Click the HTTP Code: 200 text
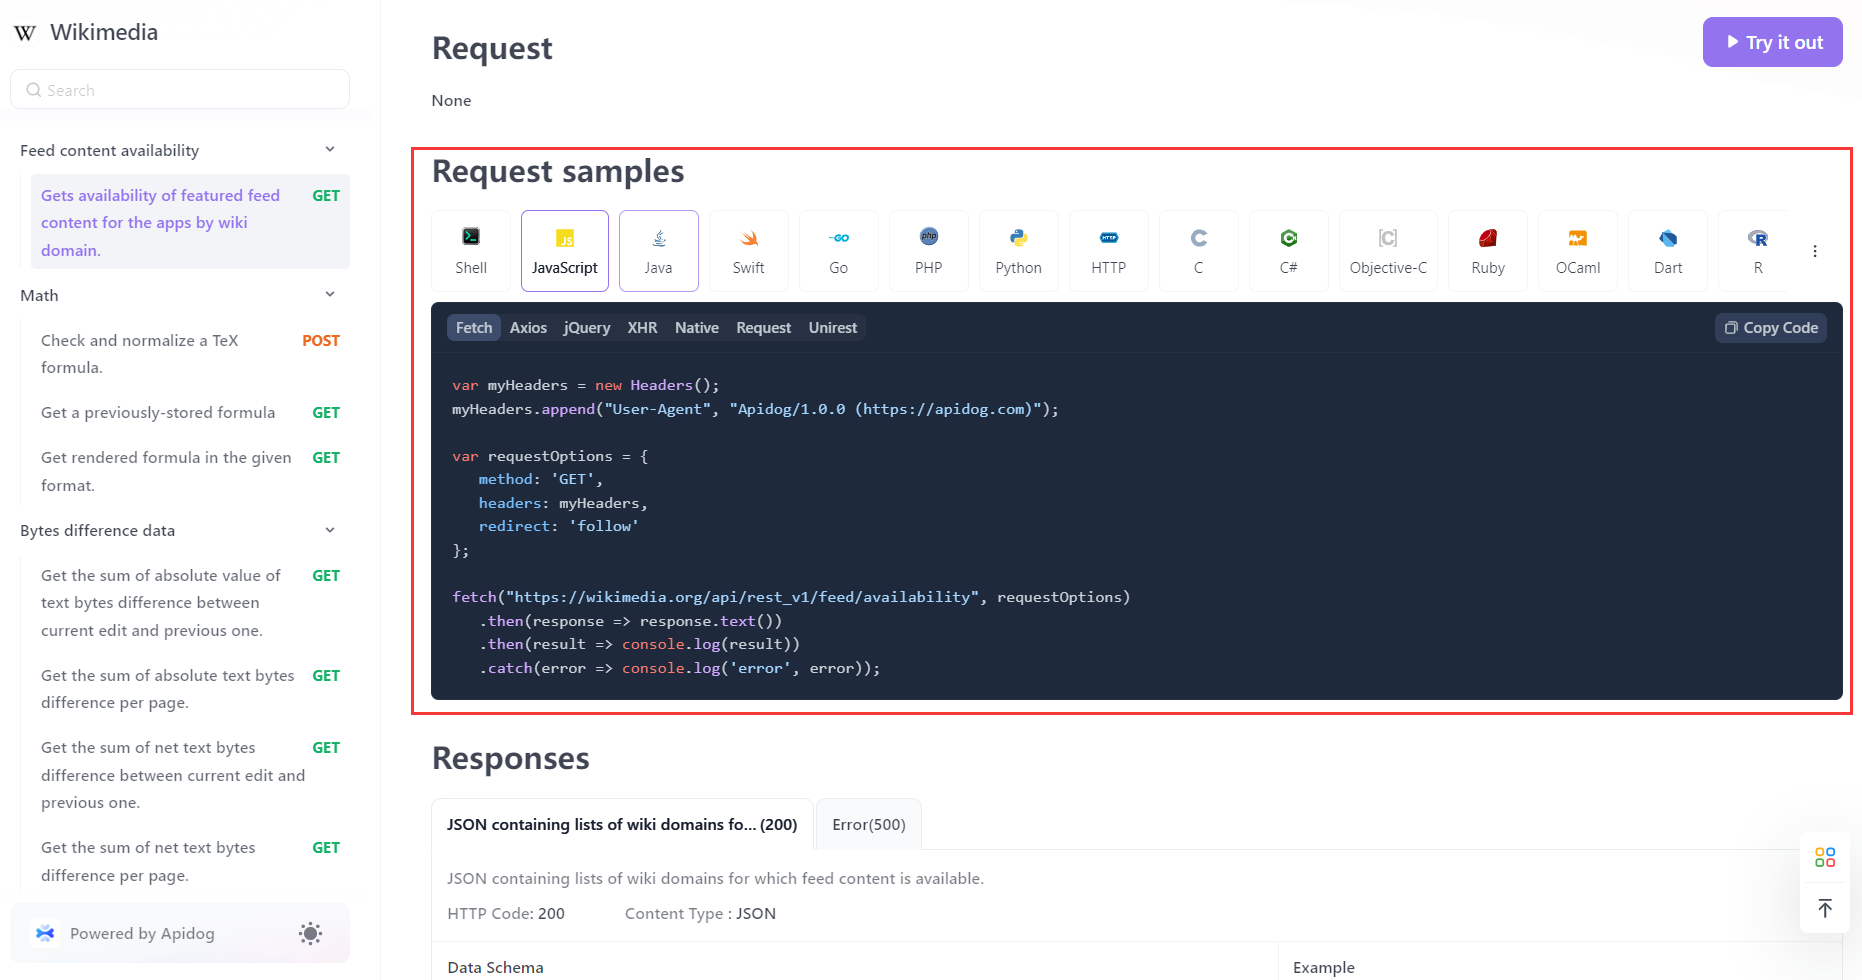This screenshot has height=980, width=1862. tap(506, 913)
